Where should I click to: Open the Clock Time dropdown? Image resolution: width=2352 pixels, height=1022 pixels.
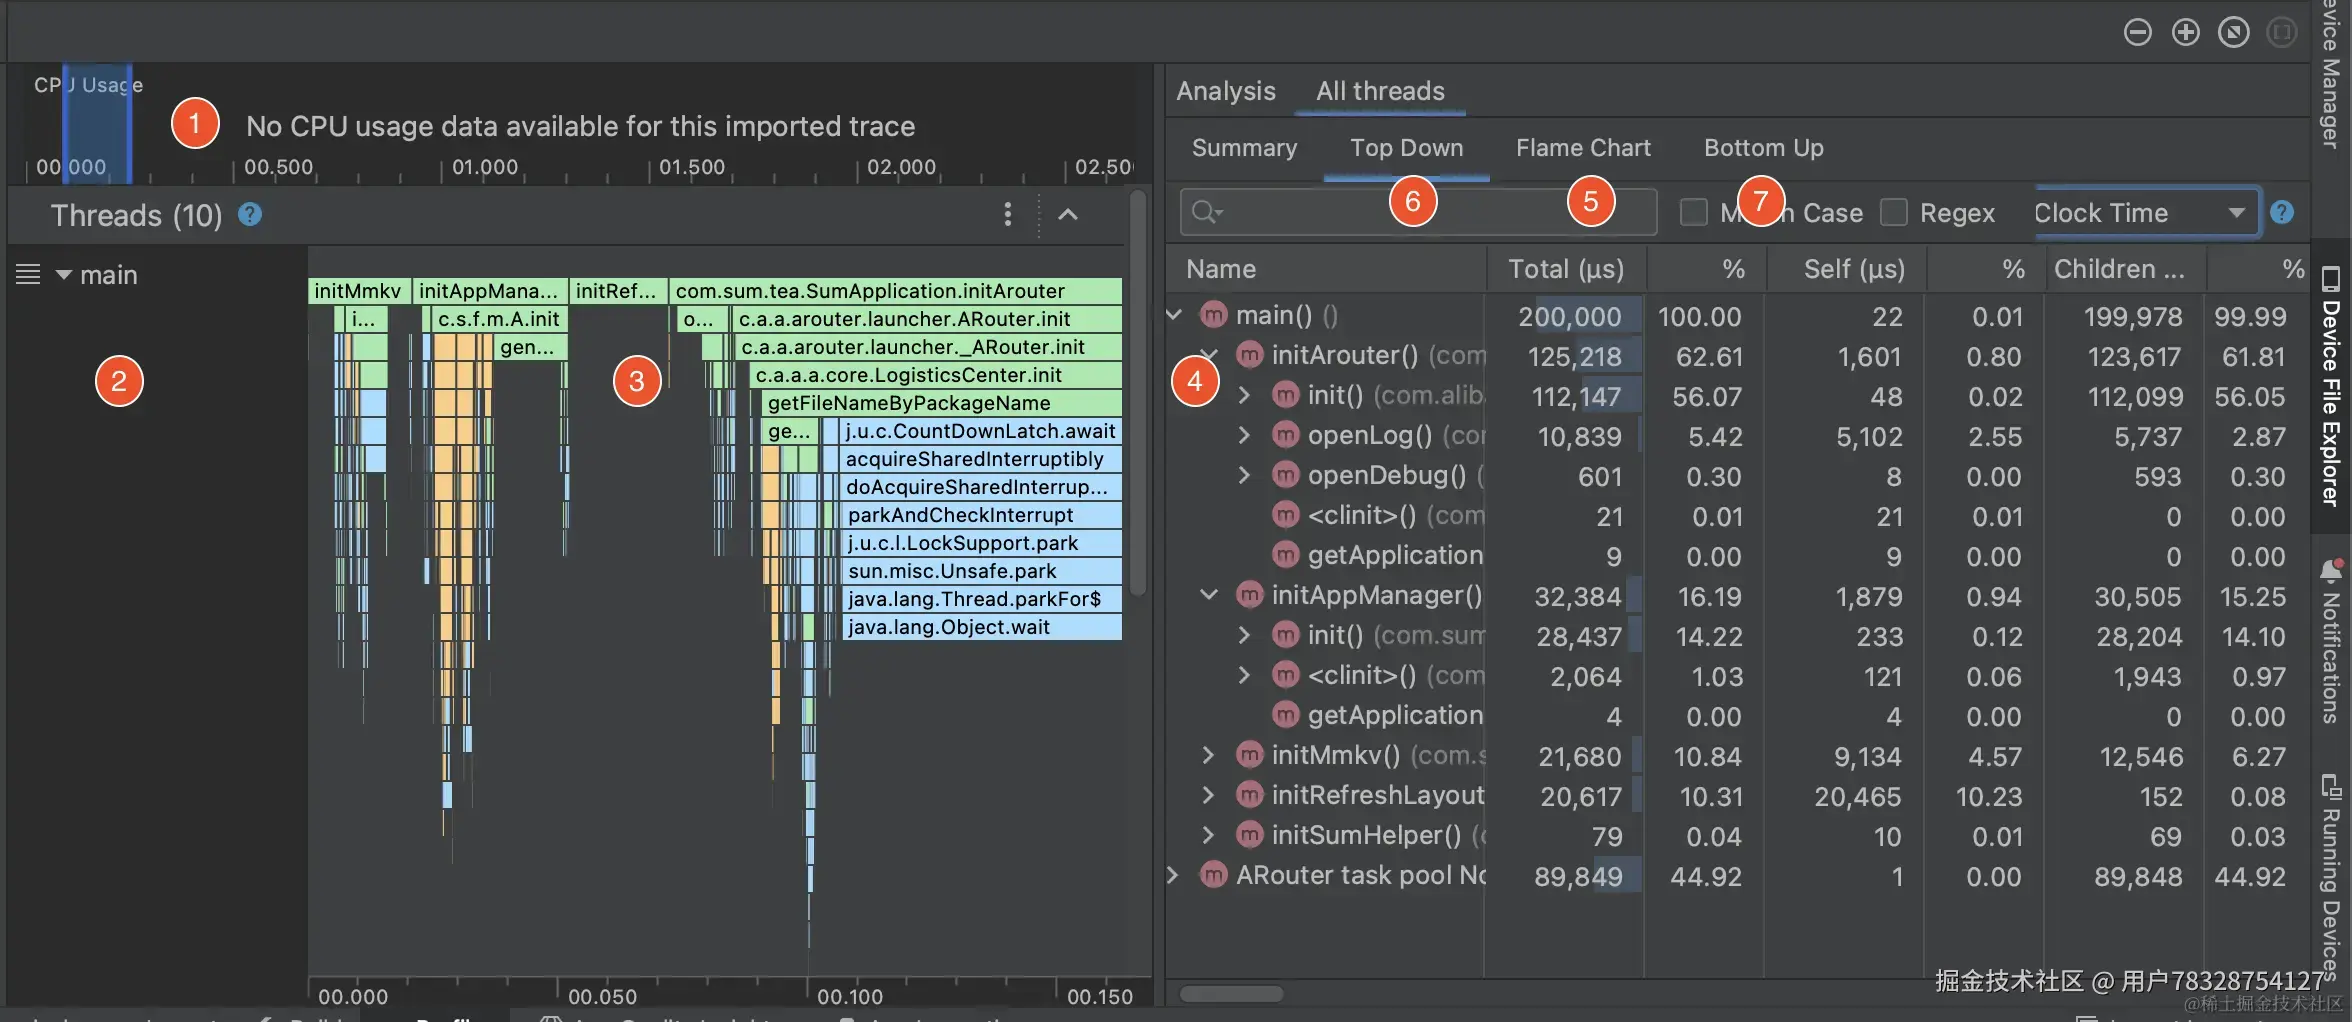pos(2146,212)
